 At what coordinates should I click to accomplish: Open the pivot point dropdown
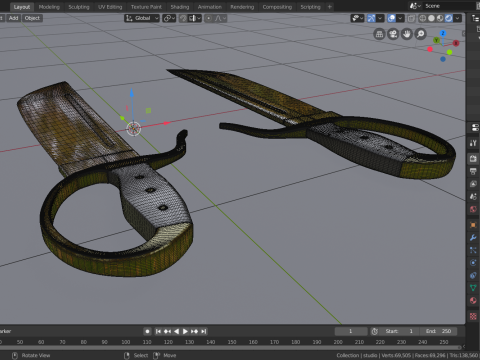click(169, 18)
